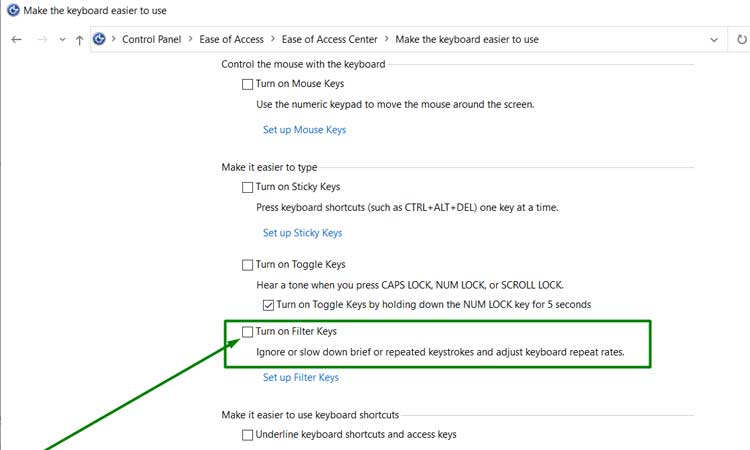Open the chevron after Ease of Access Center

pyautogui.click(x=386, y=39)
